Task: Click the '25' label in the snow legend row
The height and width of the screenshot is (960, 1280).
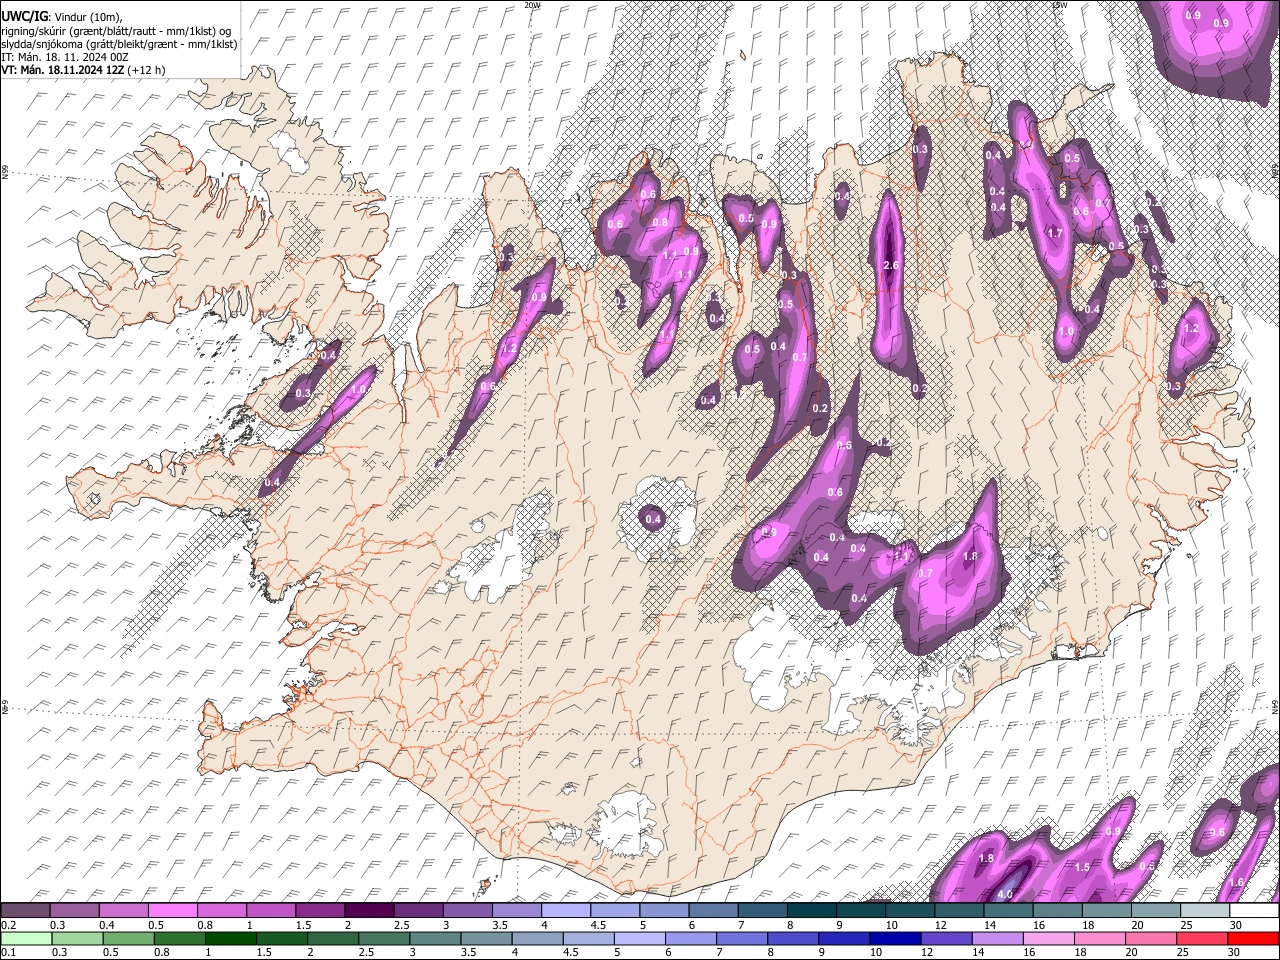Action: [1186, 925]
